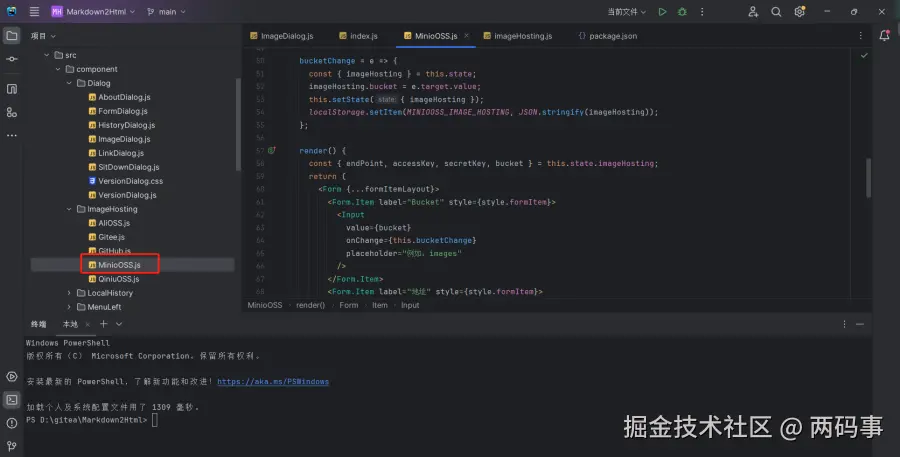Image resolution: width=900 pixels, height=457 pixels.
Task: Expand the LocalHistory folder
Action: point(69,293)
